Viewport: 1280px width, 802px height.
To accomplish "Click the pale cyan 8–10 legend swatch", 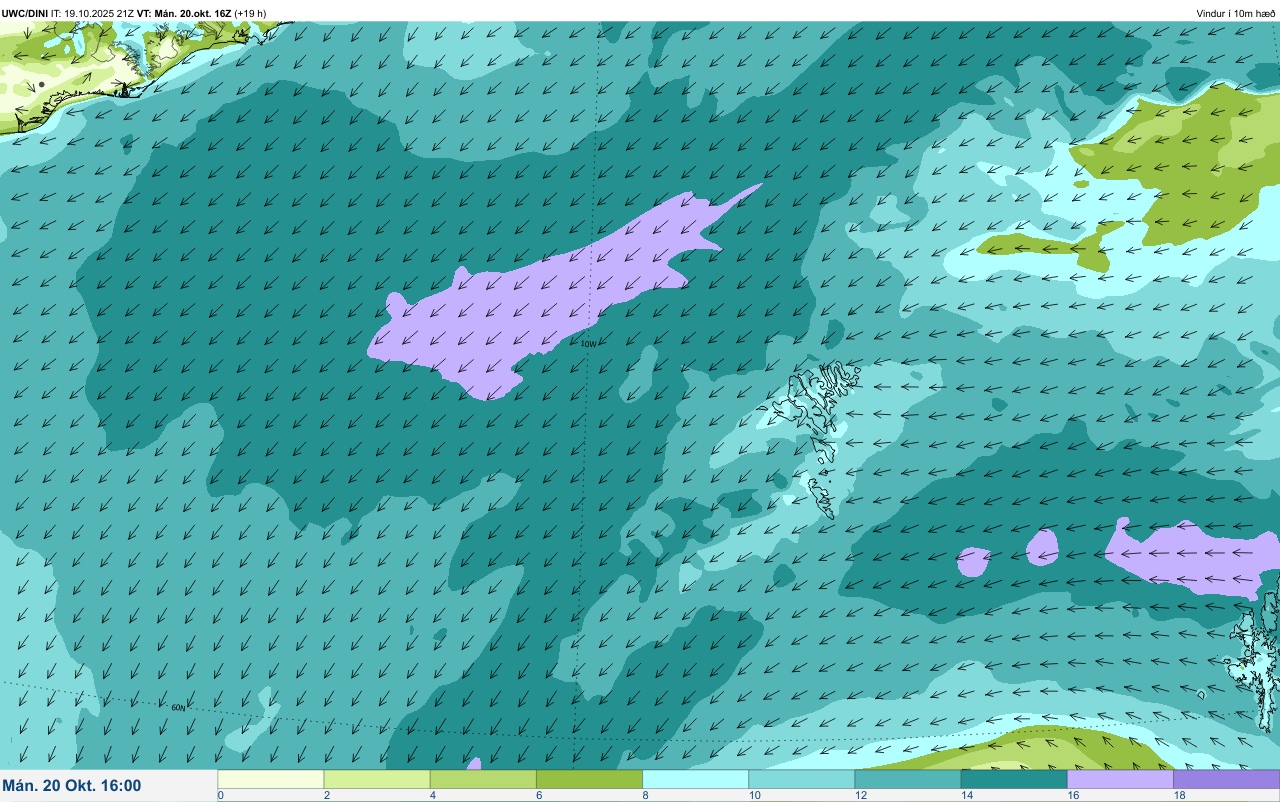I will (x=695, y=779).
